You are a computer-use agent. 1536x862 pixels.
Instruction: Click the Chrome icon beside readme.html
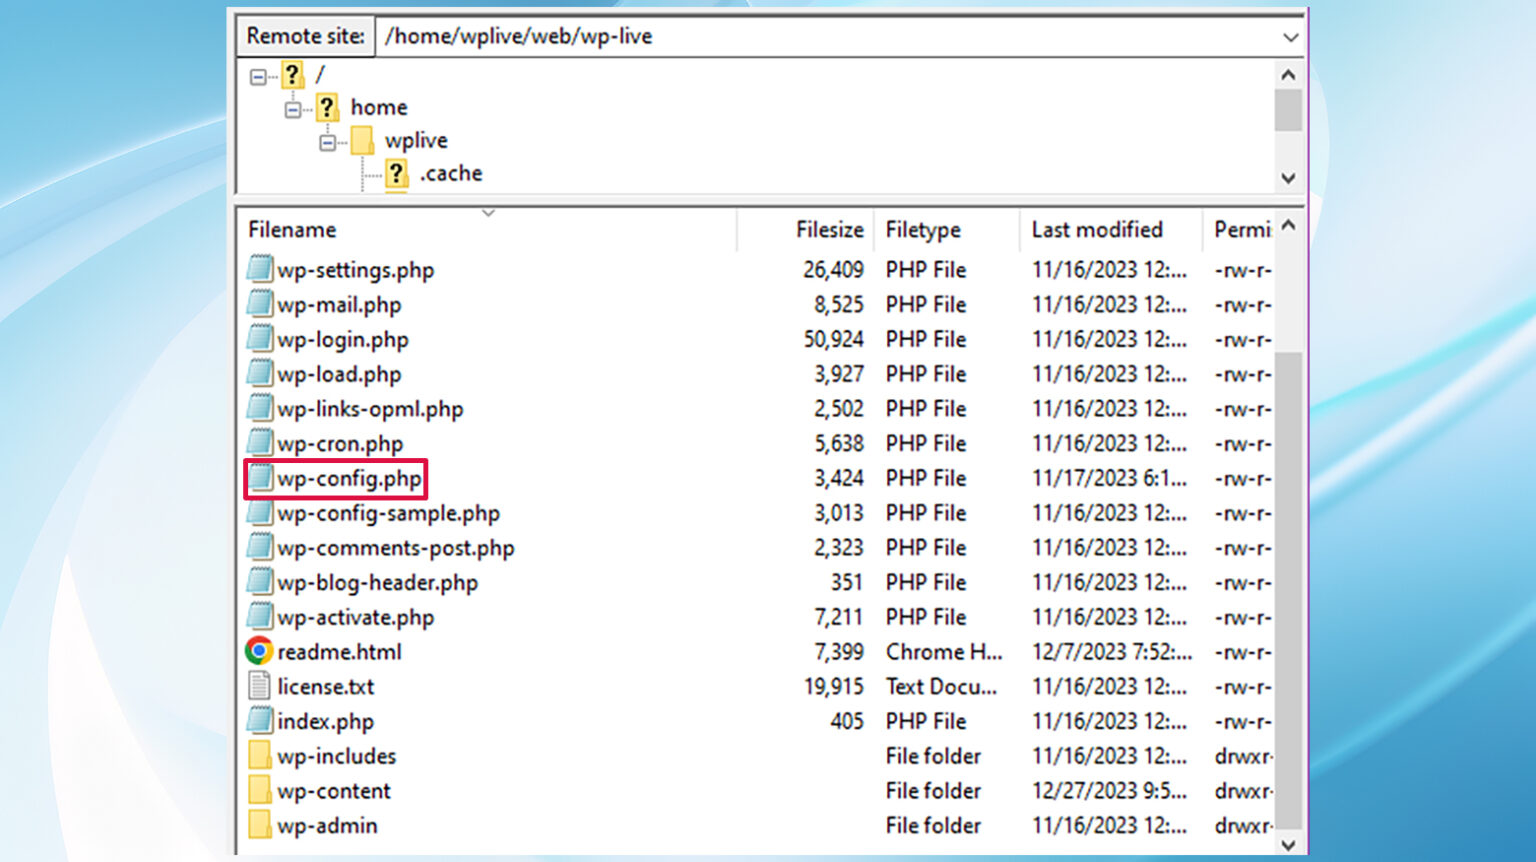point(259,651)
